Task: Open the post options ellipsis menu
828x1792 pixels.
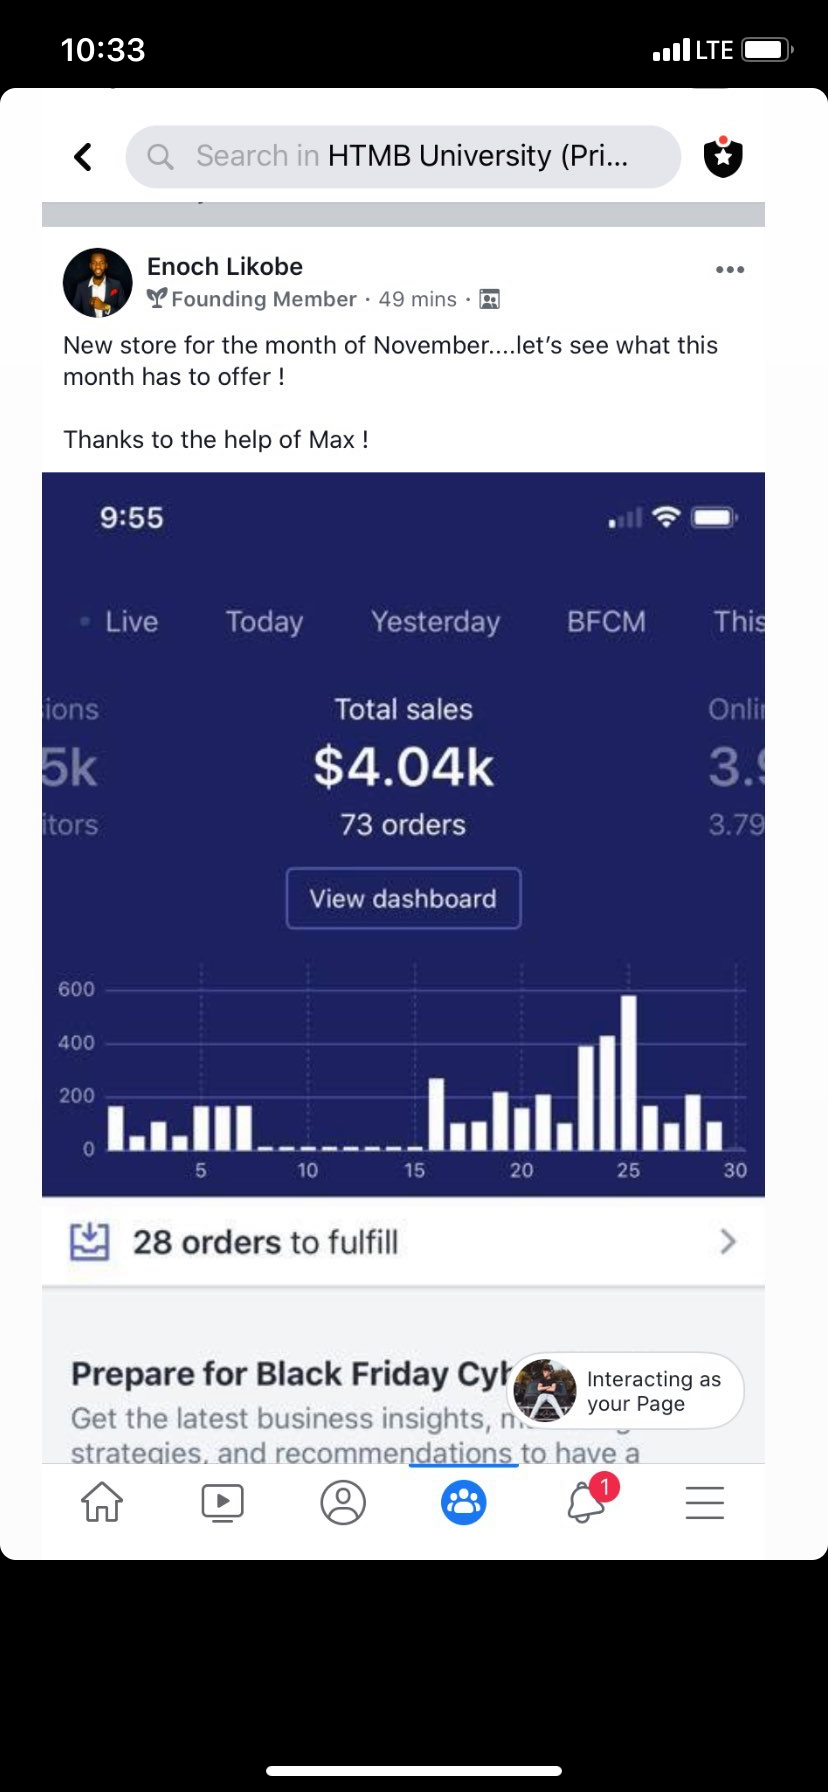Action: click(730, 270)
